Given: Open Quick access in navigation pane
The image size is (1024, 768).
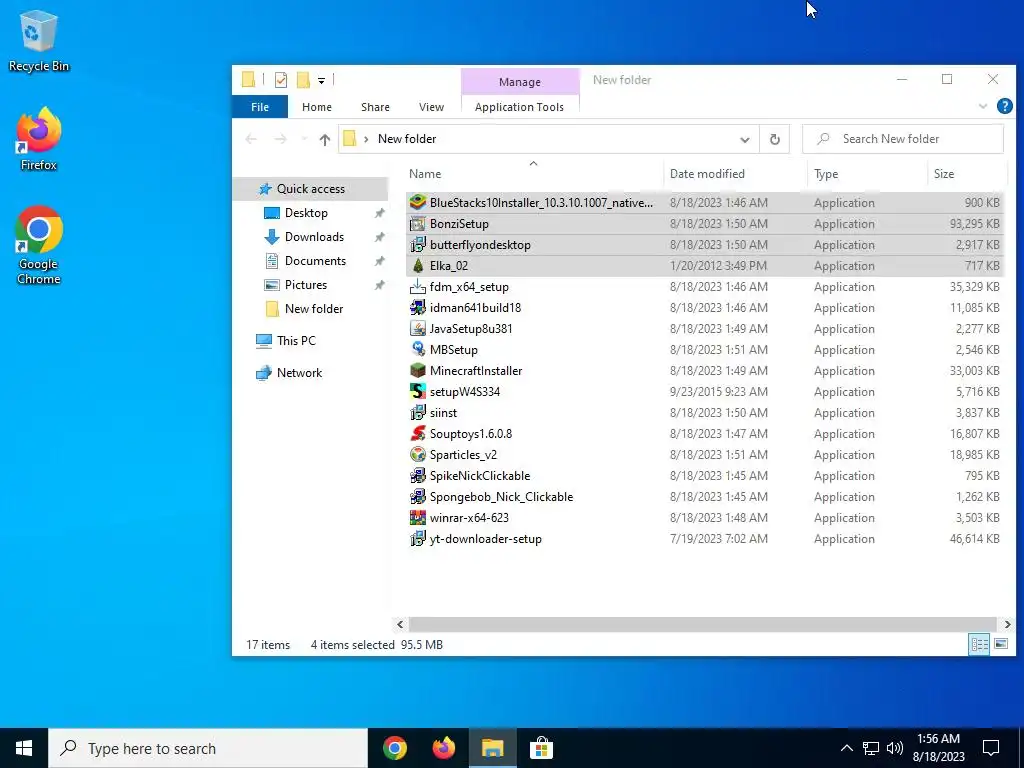Looking at the screenshot, I should point(311,189).
